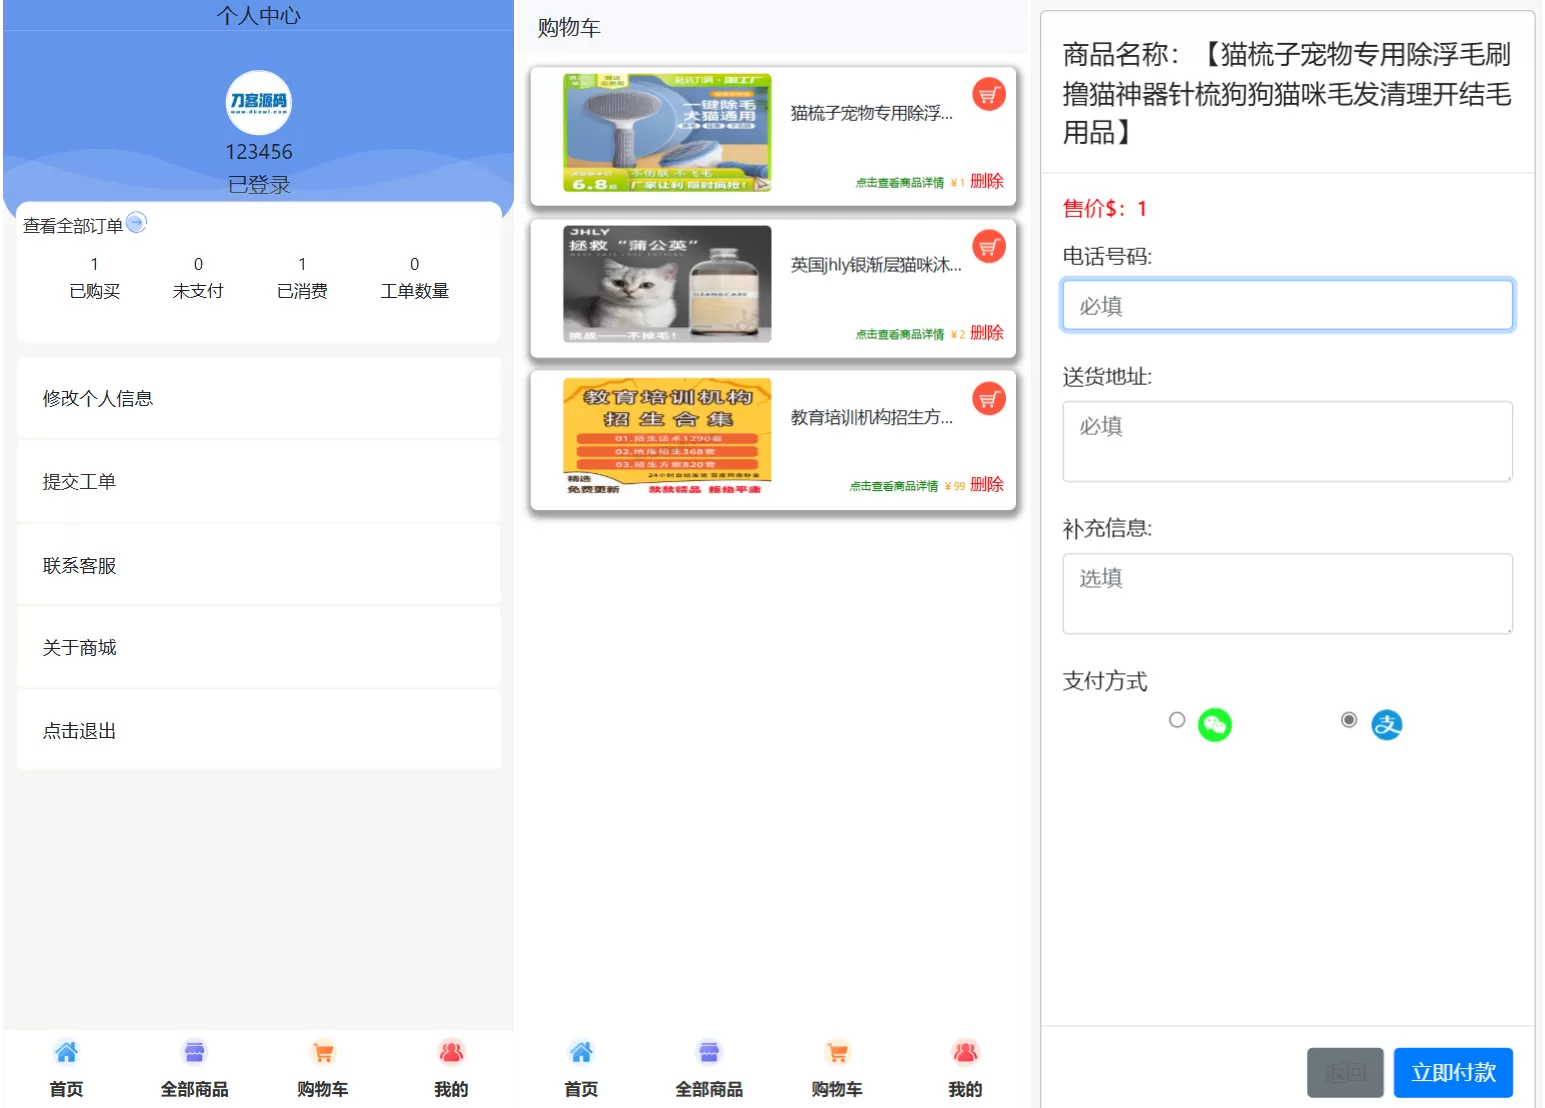1545x1108 pixels.
Task: Expand 查看全部订单 with the blue arrow
Action: [x=136, y=223]
